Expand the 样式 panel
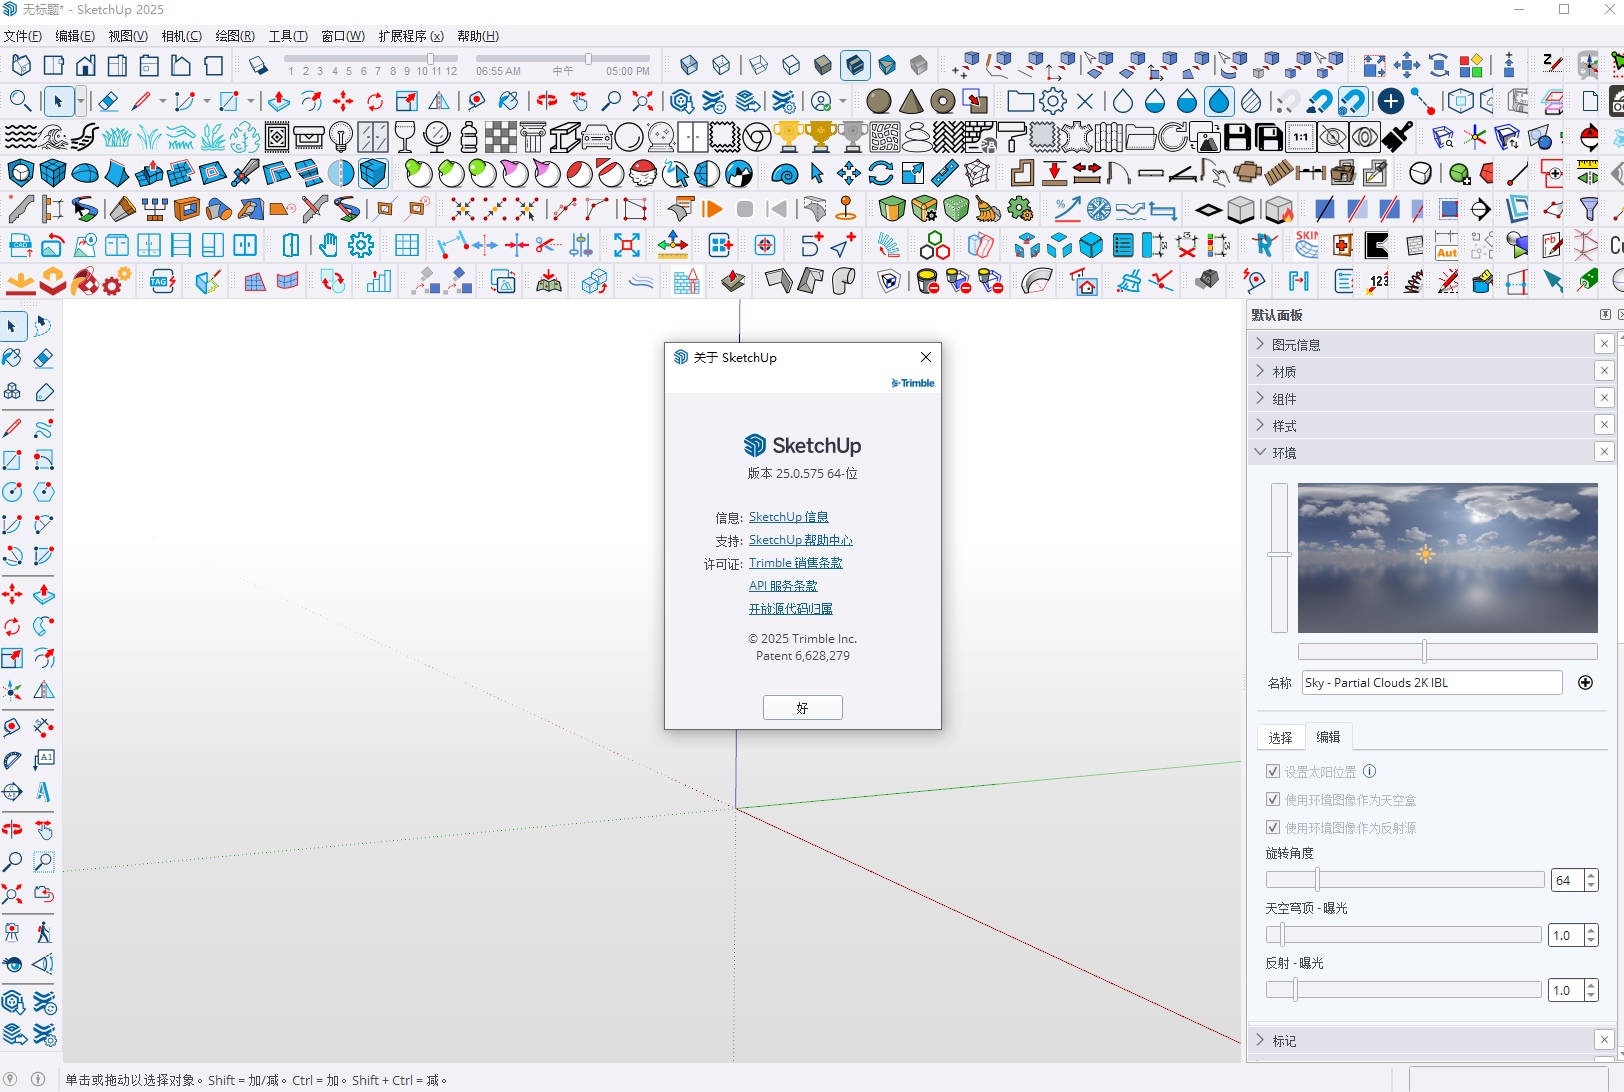 [1422, 425]
